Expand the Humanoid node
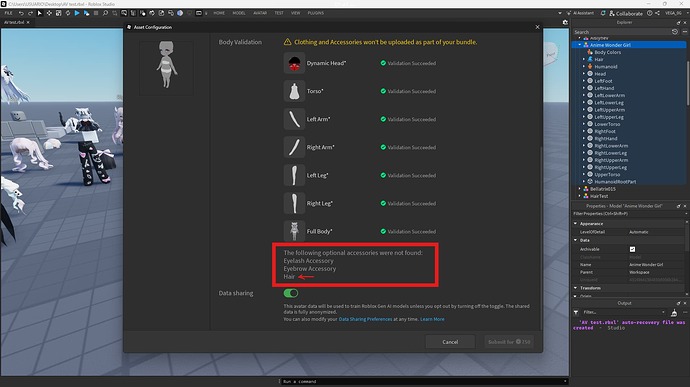This screenshot has height=387, width=690. pyautogui.click(x=584, y=66)
